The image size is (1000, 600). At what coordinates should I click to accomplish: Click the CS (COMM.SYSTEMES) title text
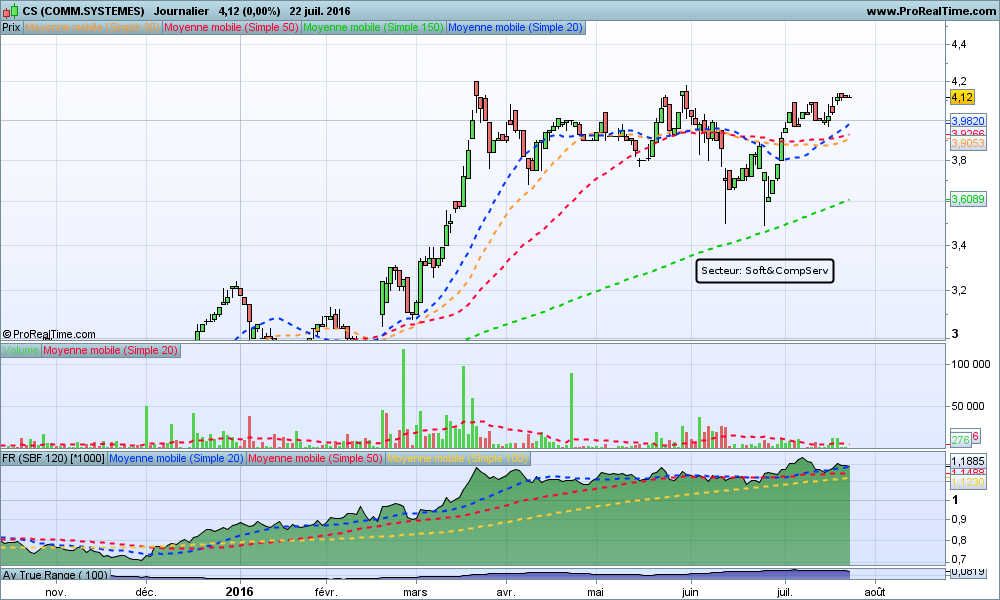84,11
